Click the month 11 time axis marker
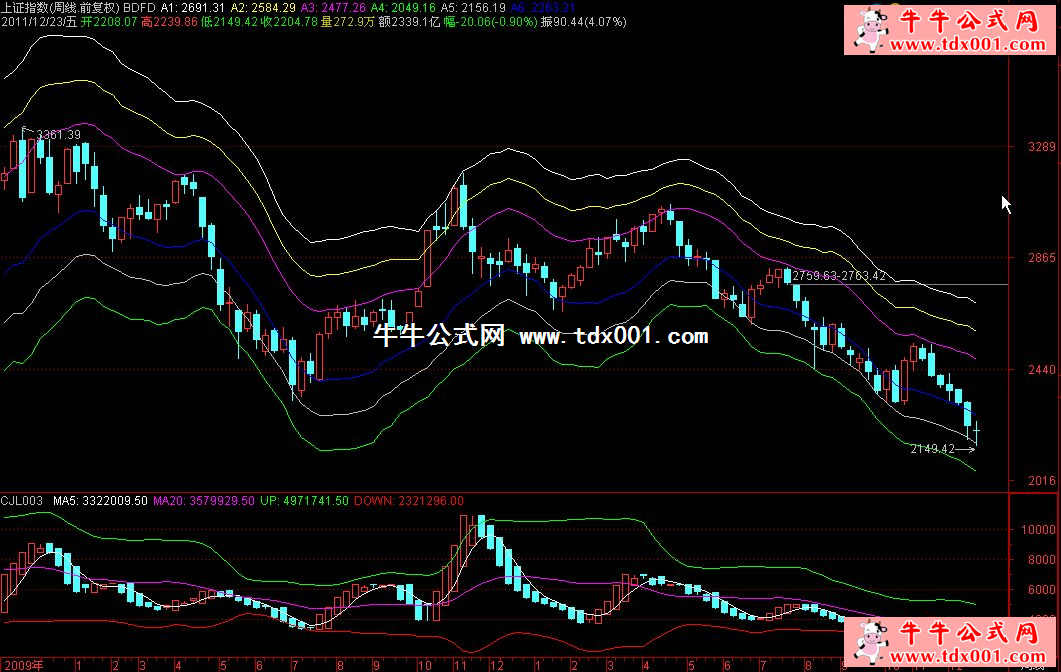The image size is (1061, 672). 460,665
